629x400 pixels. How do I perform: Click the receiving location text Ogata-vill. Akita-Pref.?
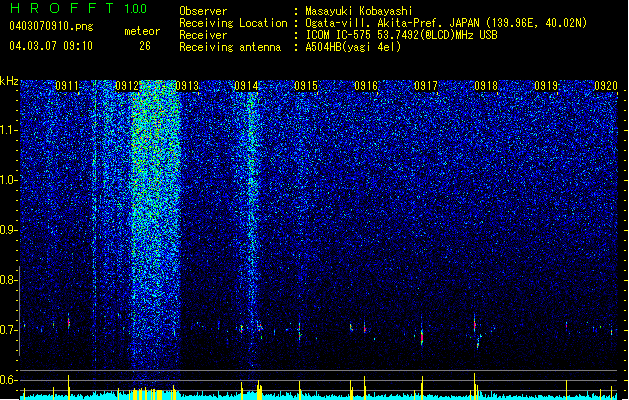(375, 23)
